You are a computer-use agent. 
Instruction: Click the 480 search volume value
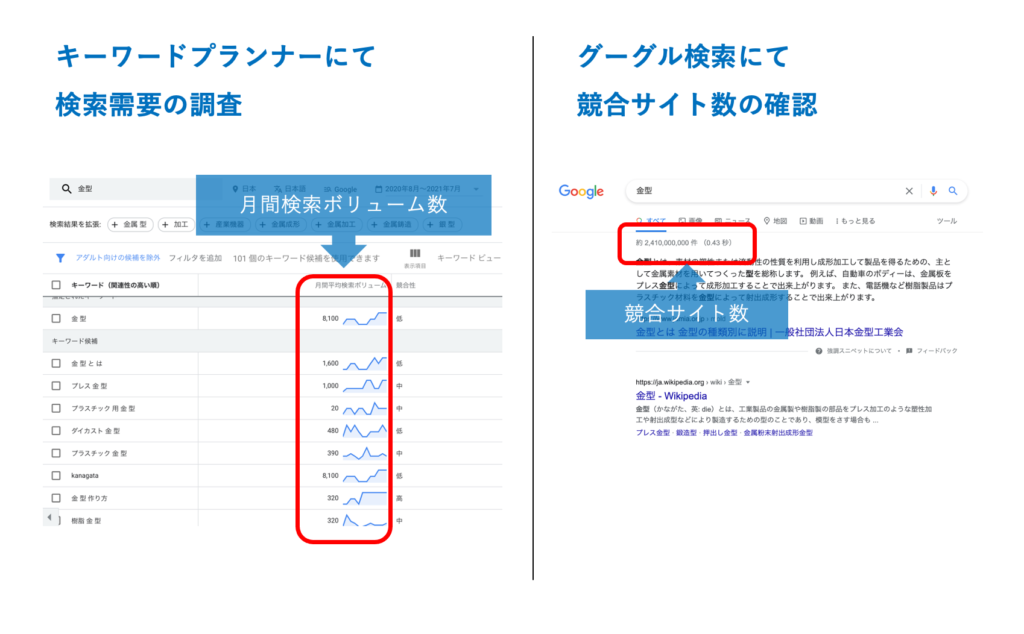[x=332, y=431]
